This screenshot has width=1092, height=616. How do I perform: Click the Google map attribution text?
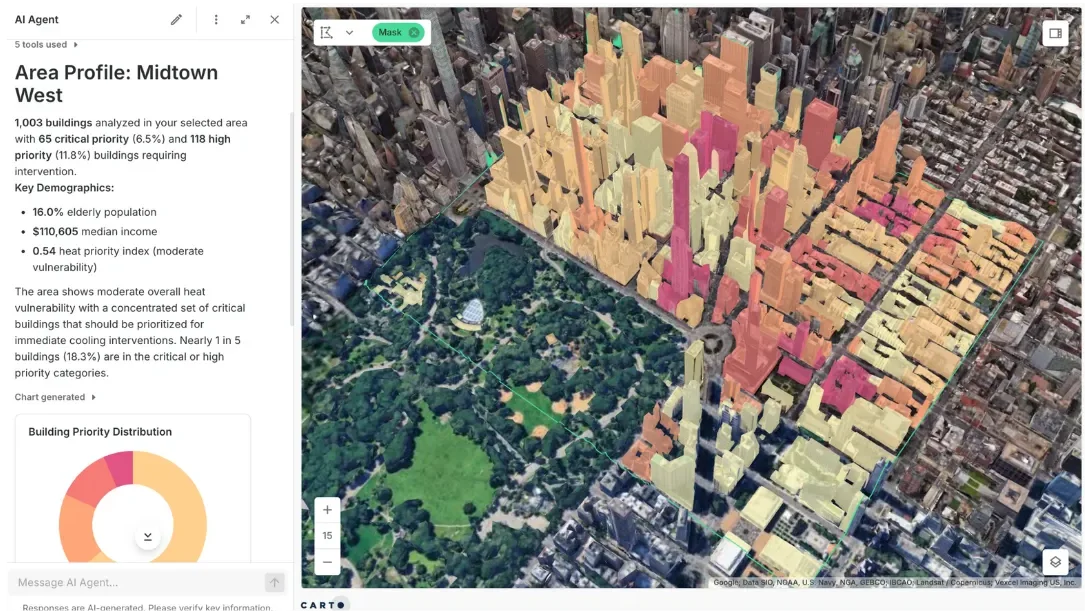[x=894, y=583]
